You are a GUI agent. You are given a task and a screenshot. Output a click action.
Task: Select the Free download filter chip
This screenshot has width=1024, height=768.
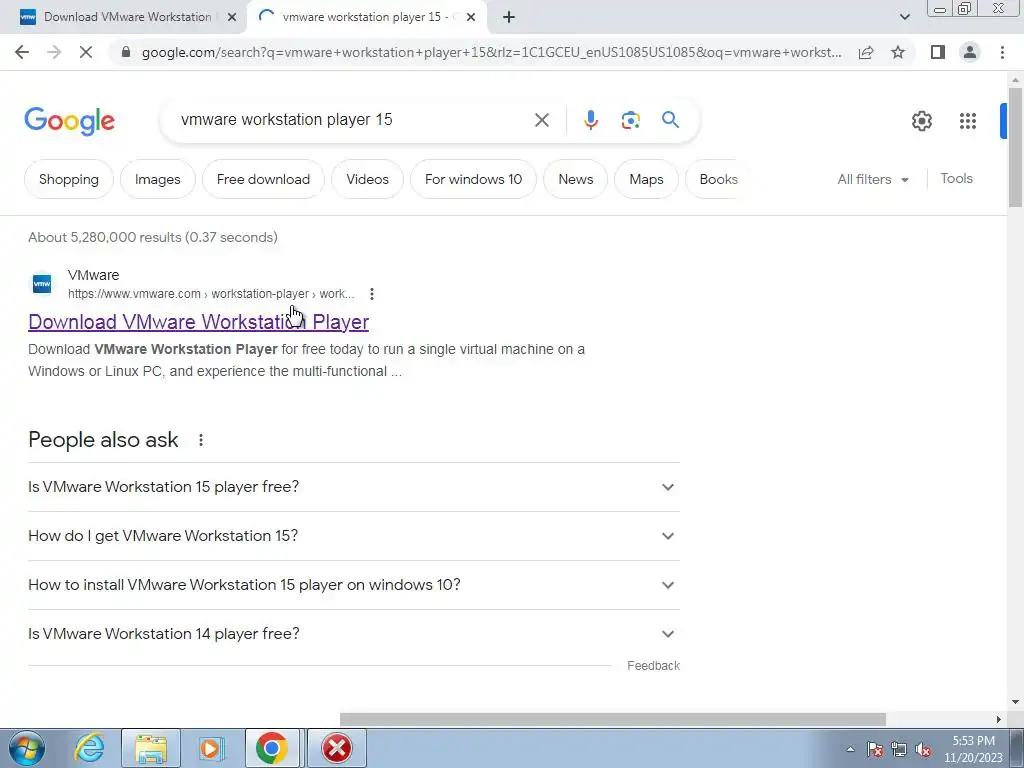[263, 179]
